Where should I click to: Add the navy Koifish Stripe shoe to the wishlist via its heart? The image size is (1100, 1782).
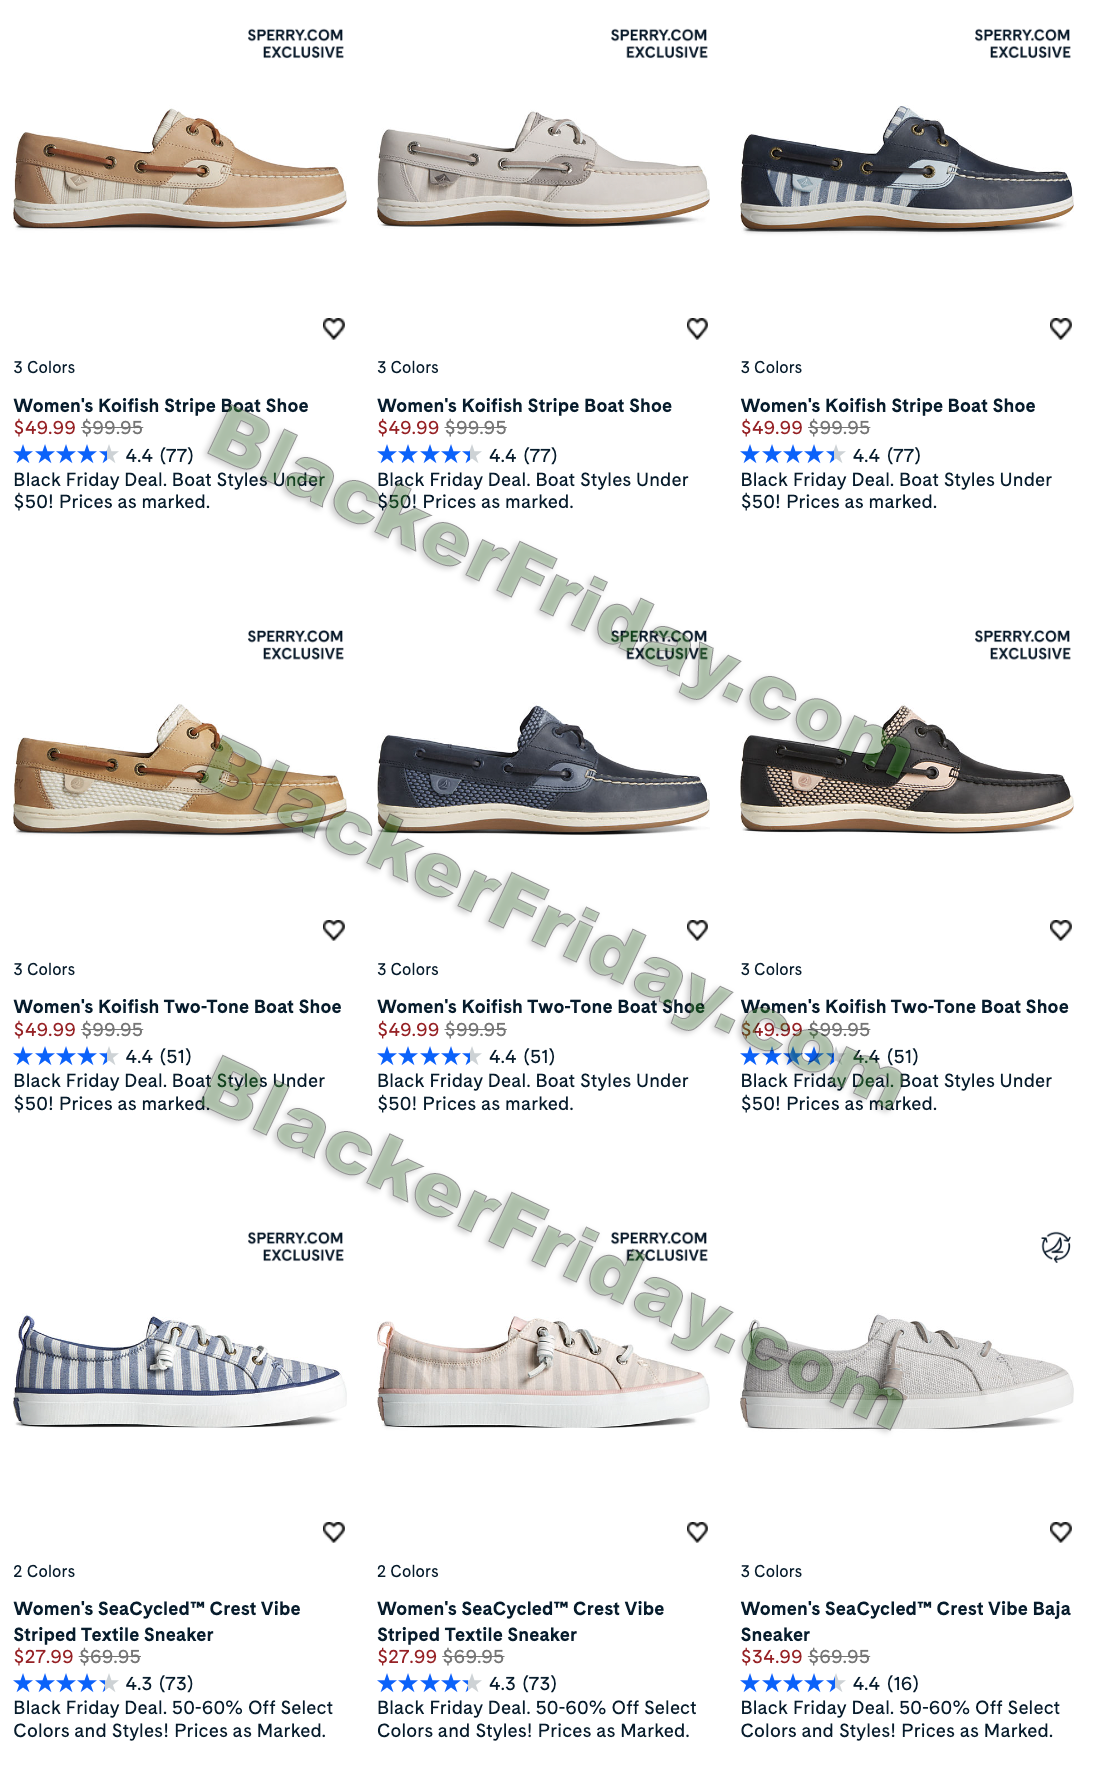click(x=1061, y=328)
